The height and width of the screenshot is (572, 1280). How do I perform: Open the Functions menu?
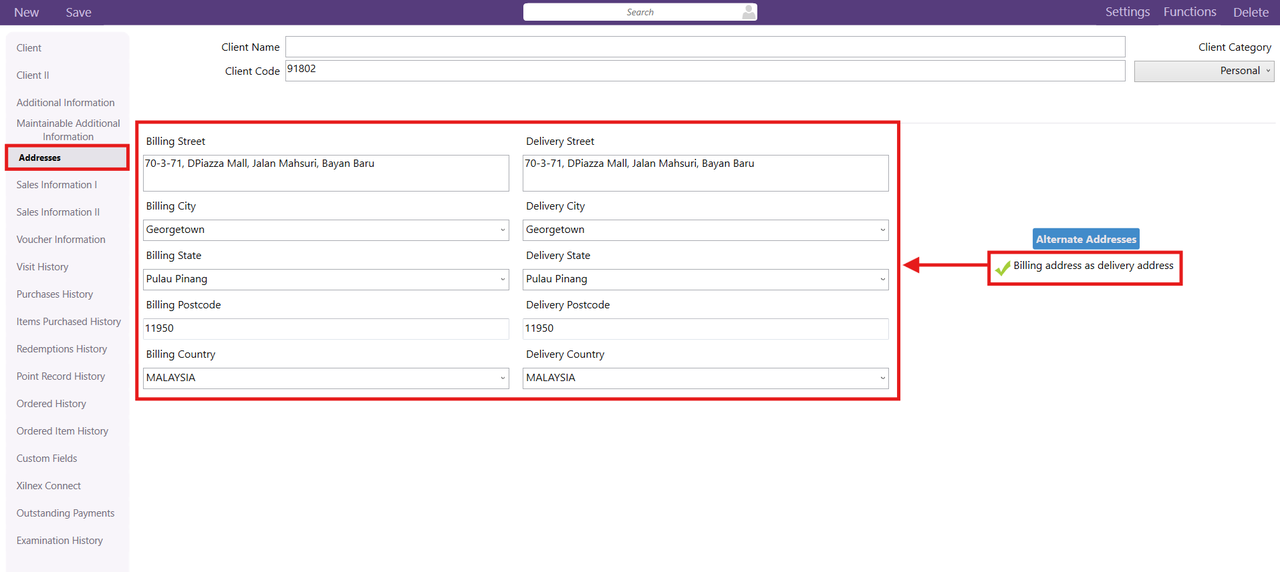1189,12
